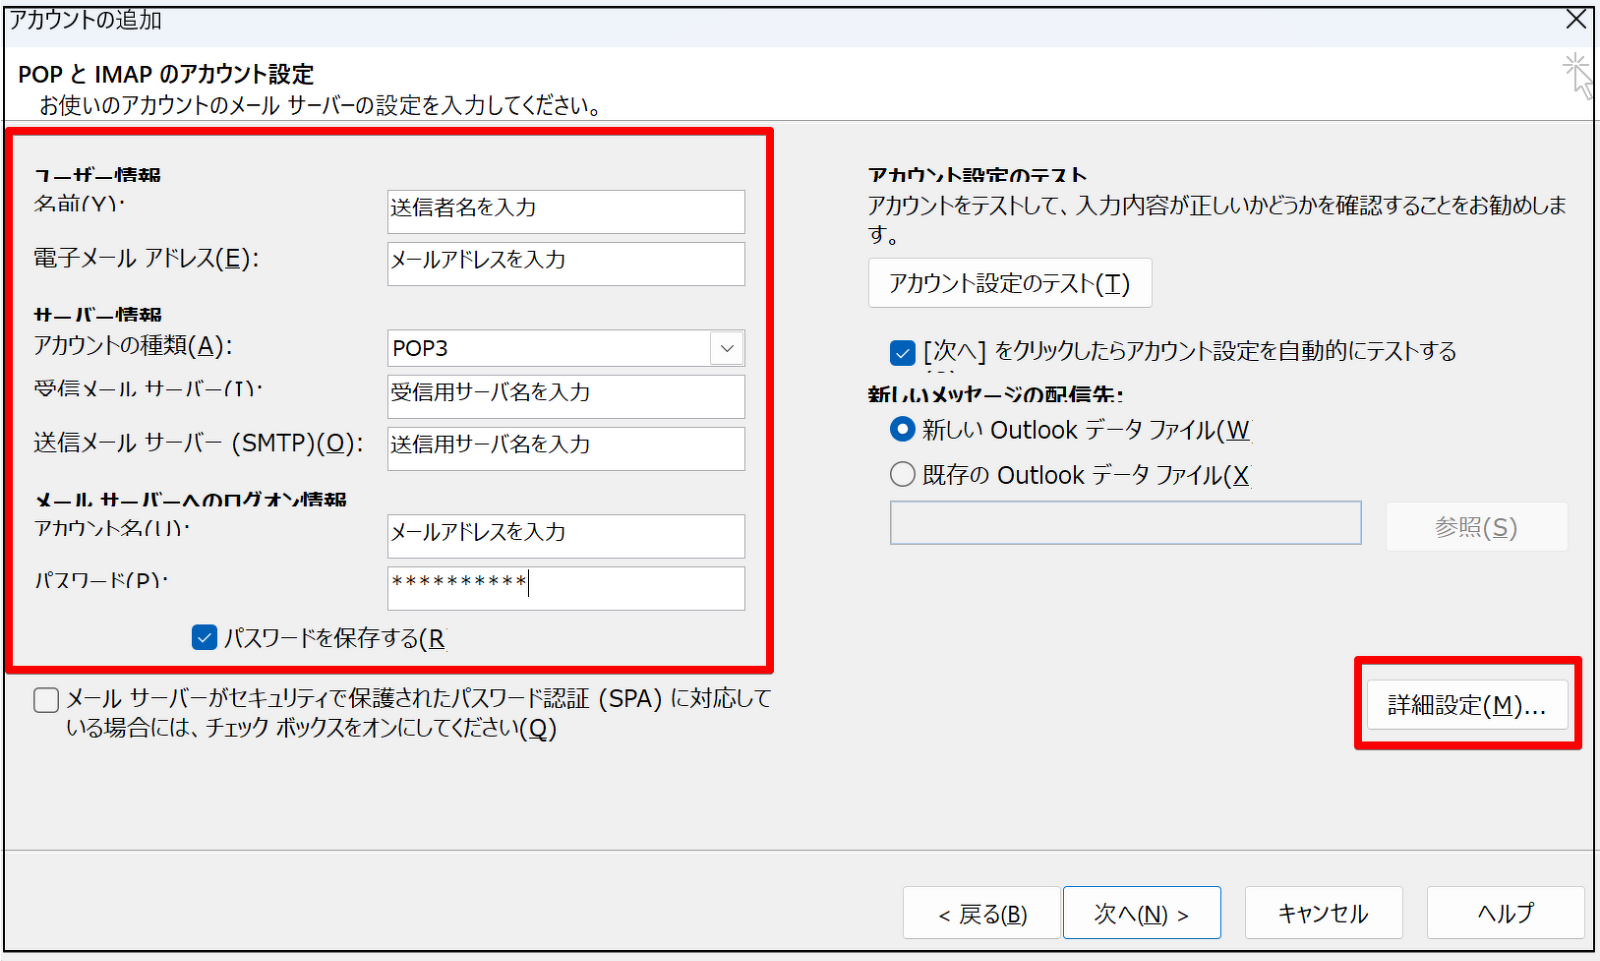Click the 詳細設定(M)... button

tap(1467, 705)
